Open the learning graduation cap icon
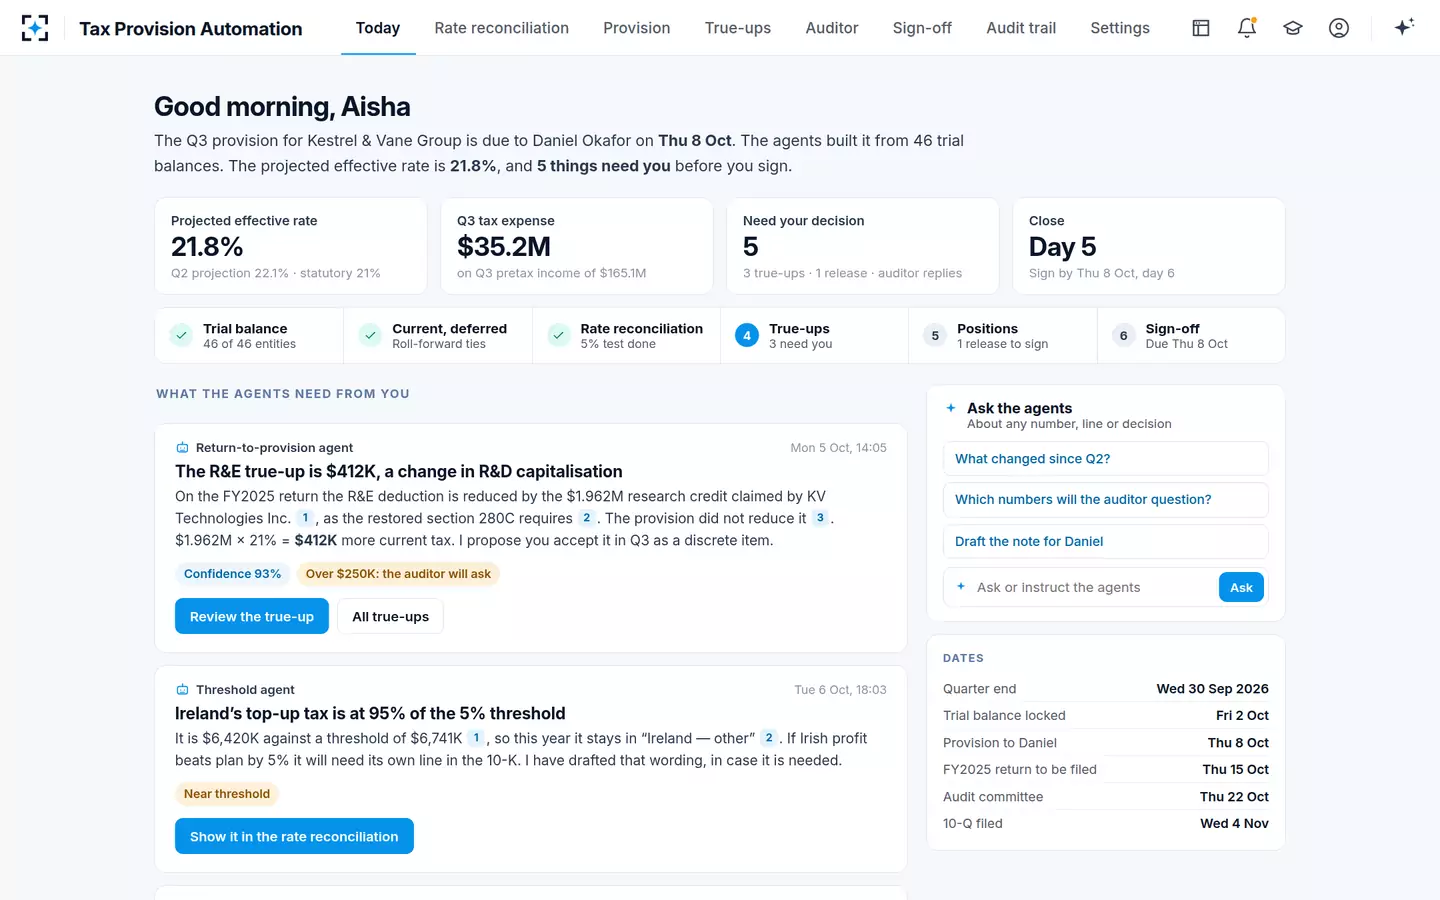 (x=1293, y=28)
